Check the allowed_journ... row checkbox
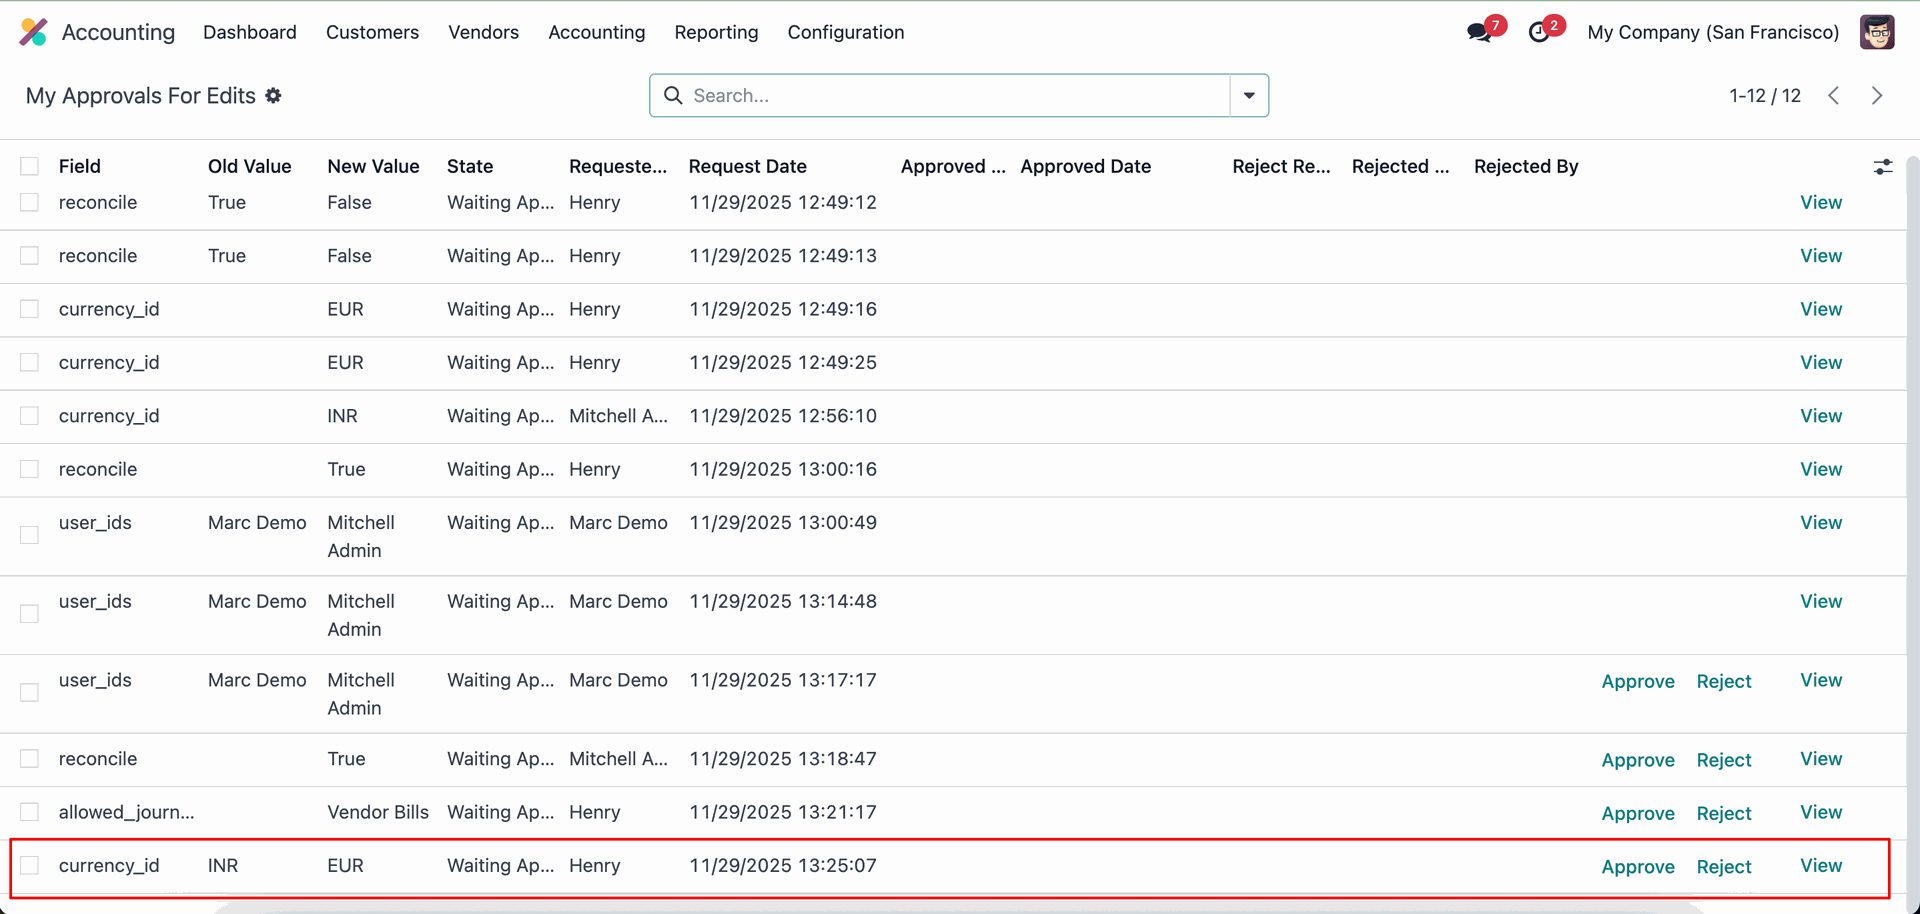The image size is (1920, 914). tap(30, 812)
